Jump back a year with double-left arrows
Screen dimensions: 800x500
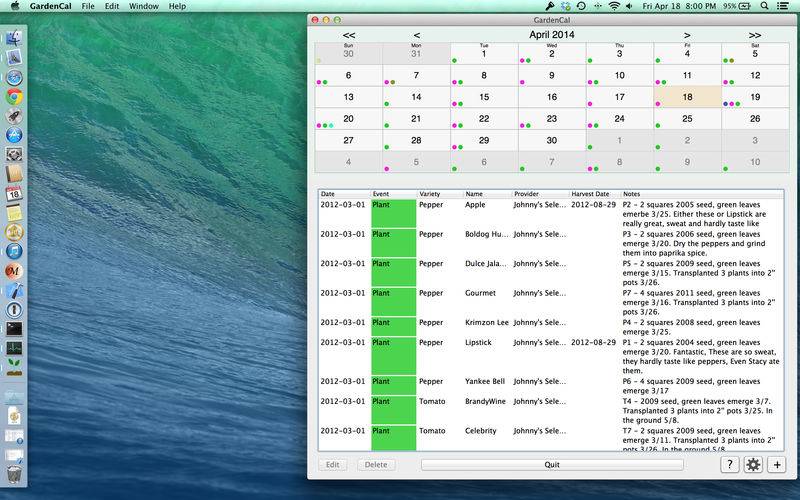pos(348,35)
